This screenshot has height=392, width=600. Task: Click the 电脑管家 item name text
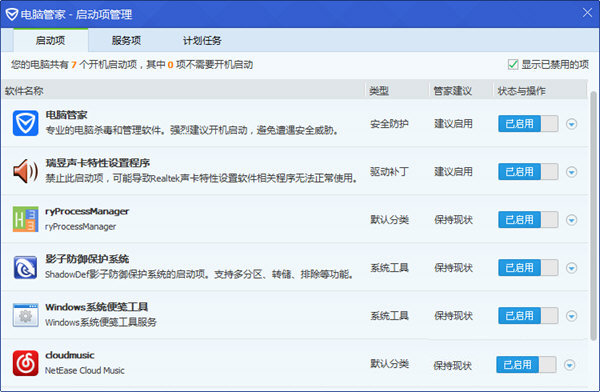(x=66, y=114)
